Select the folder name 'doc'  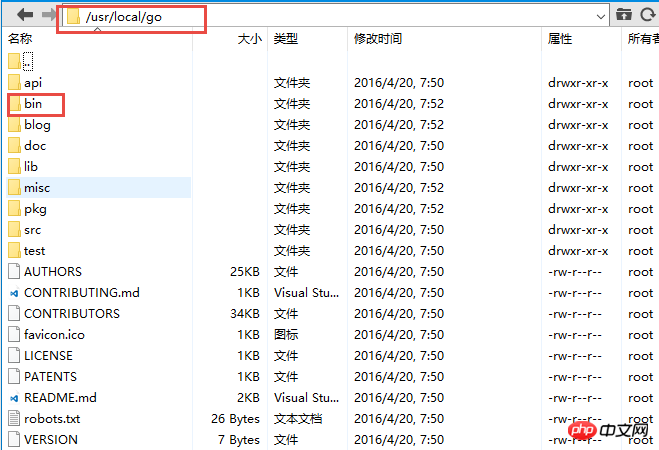click(35, 146)
